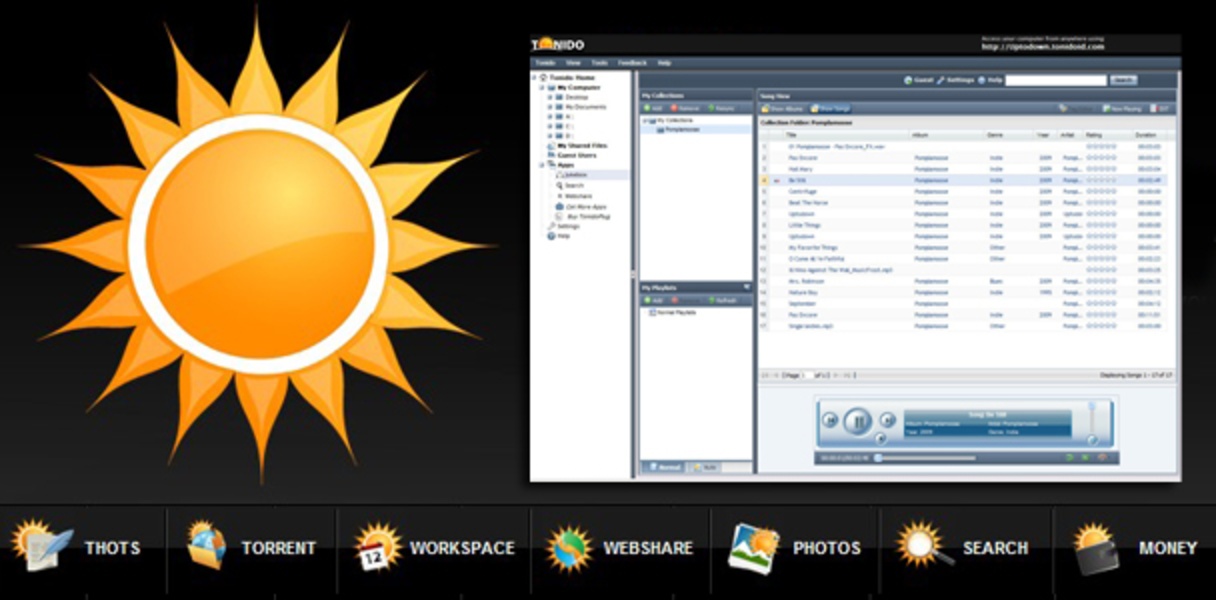1216x600 pixels.
Task: Open the Feedback menu
Action: 632,62
